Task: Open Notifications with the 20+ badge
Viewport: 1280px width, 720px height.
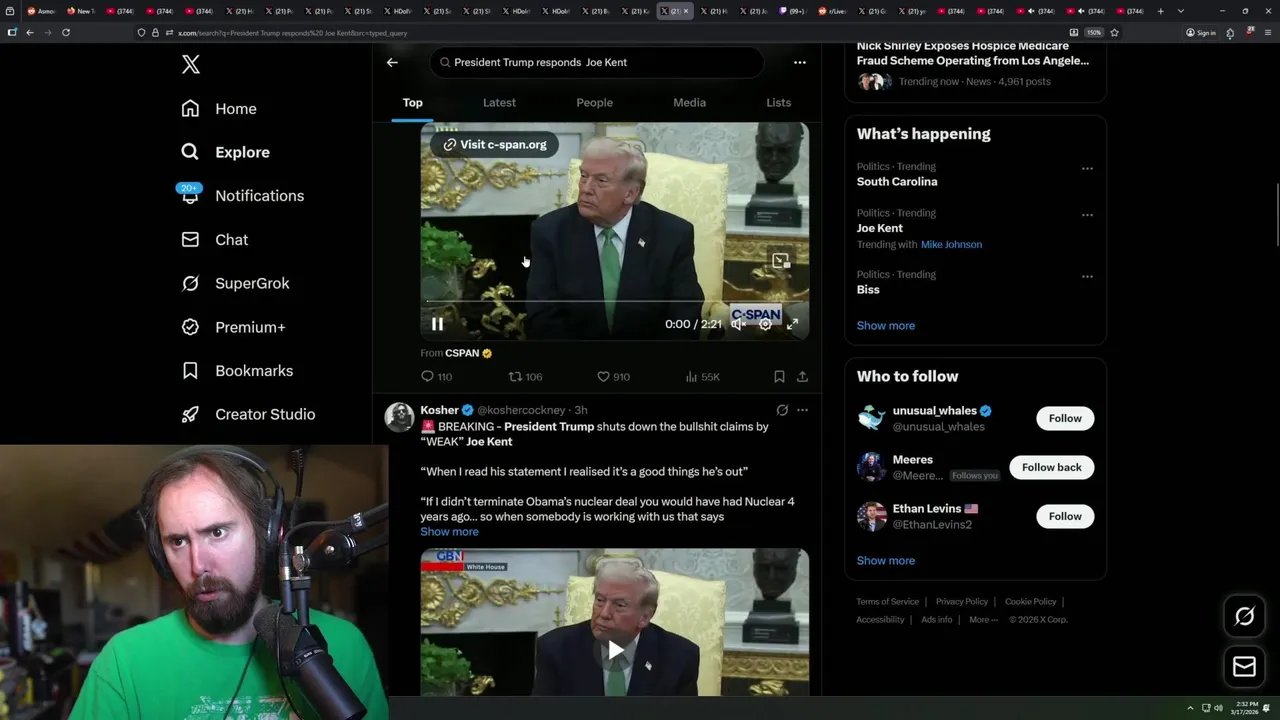Action: click(x=242, y=196)
